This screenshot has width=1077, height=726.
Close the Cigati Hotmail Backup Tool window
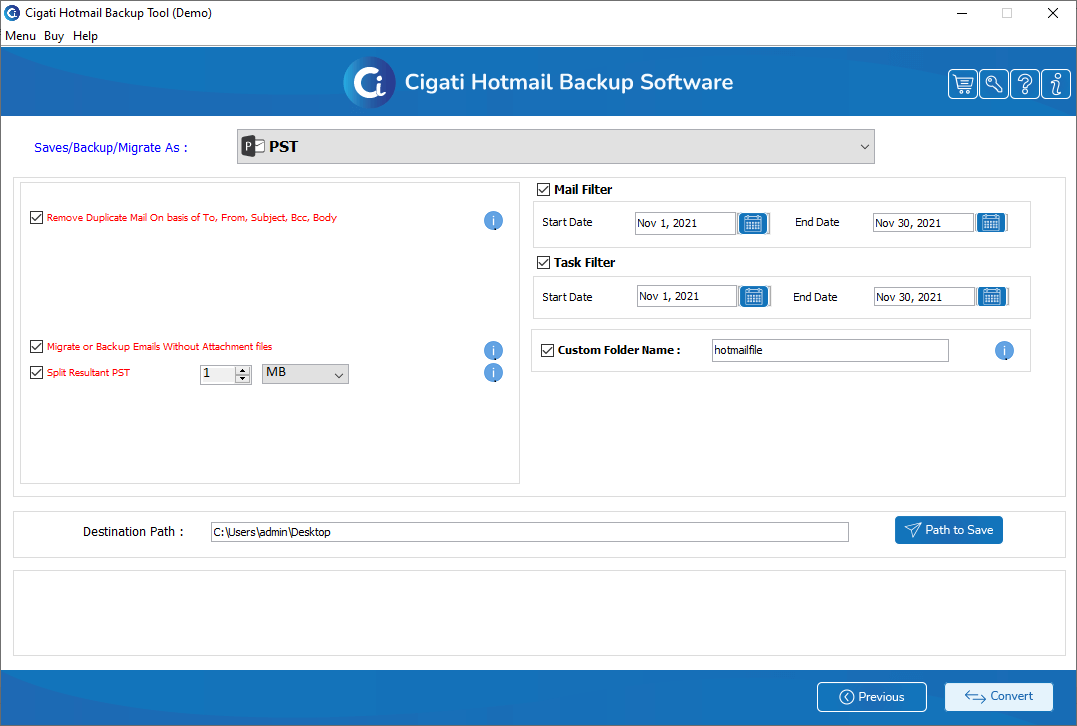(x=1052, y=13)
